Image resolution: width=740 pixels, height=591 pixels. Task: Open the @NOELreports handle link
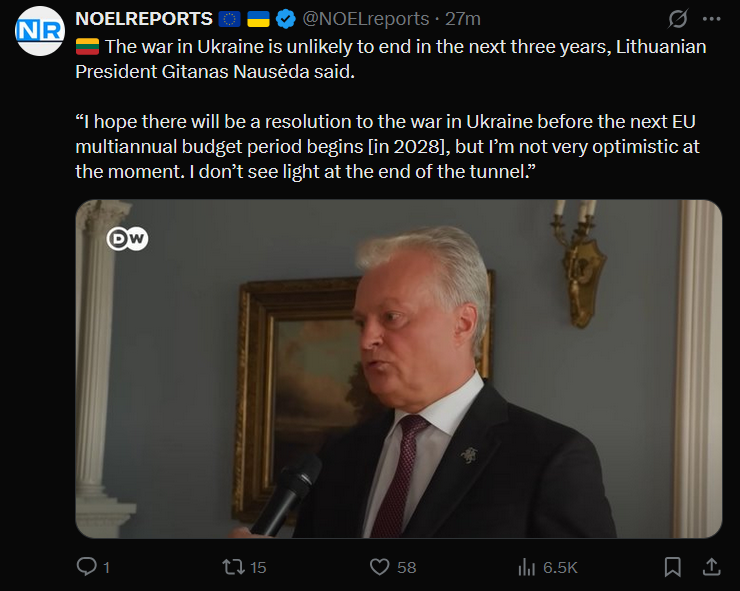365,19
